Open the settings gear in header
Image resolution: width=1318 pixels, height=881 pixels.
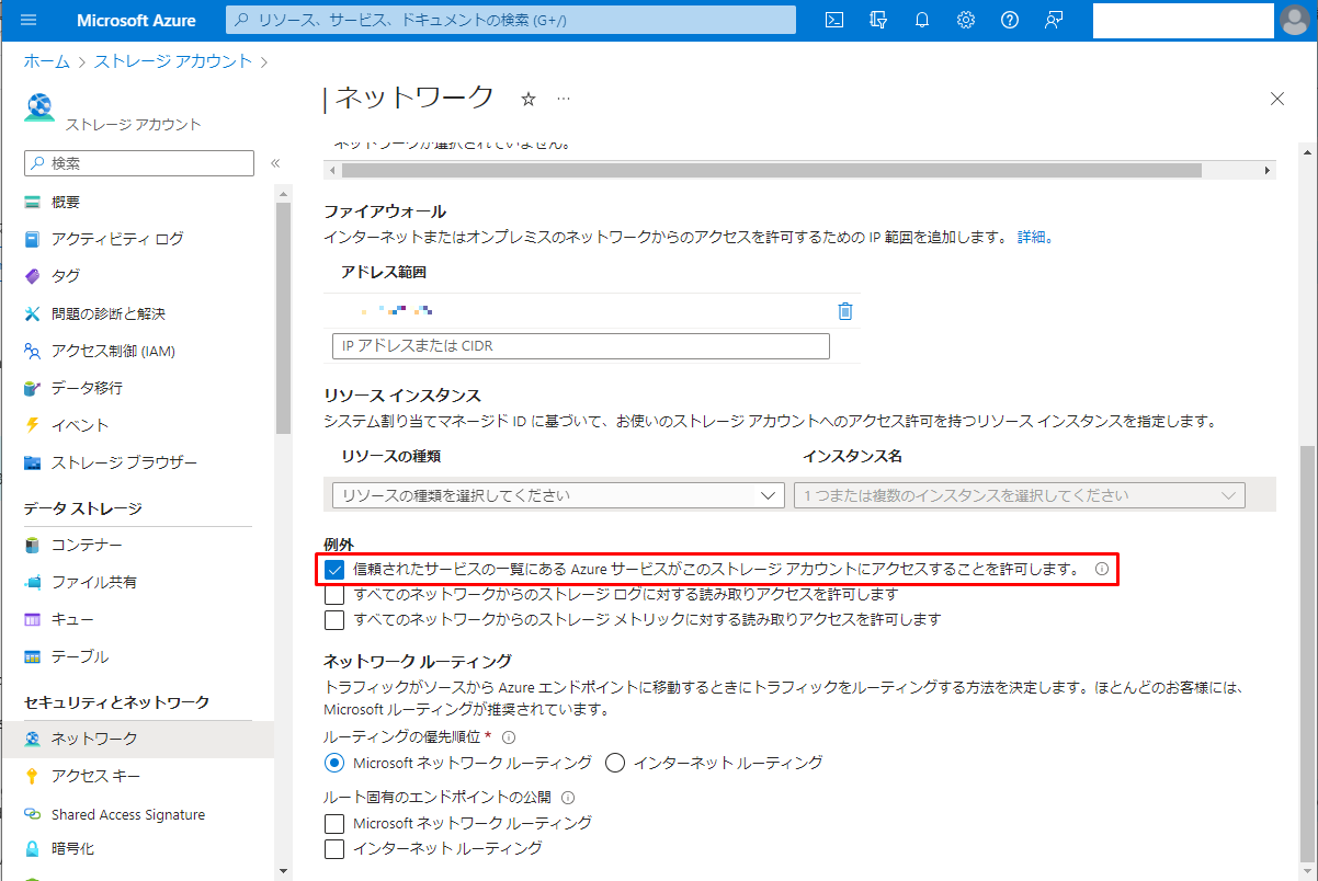(x=966, y=20)
